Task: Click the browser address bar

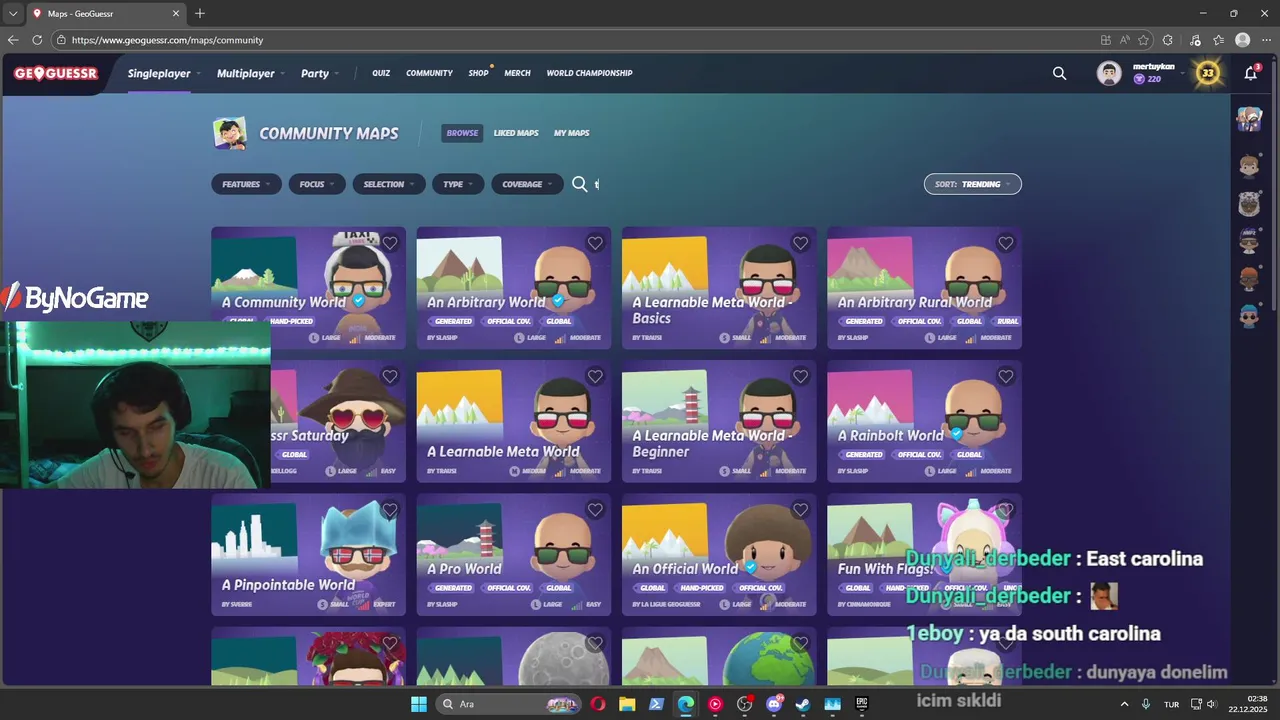Action: pyautogui.click(x=575, y=40)
